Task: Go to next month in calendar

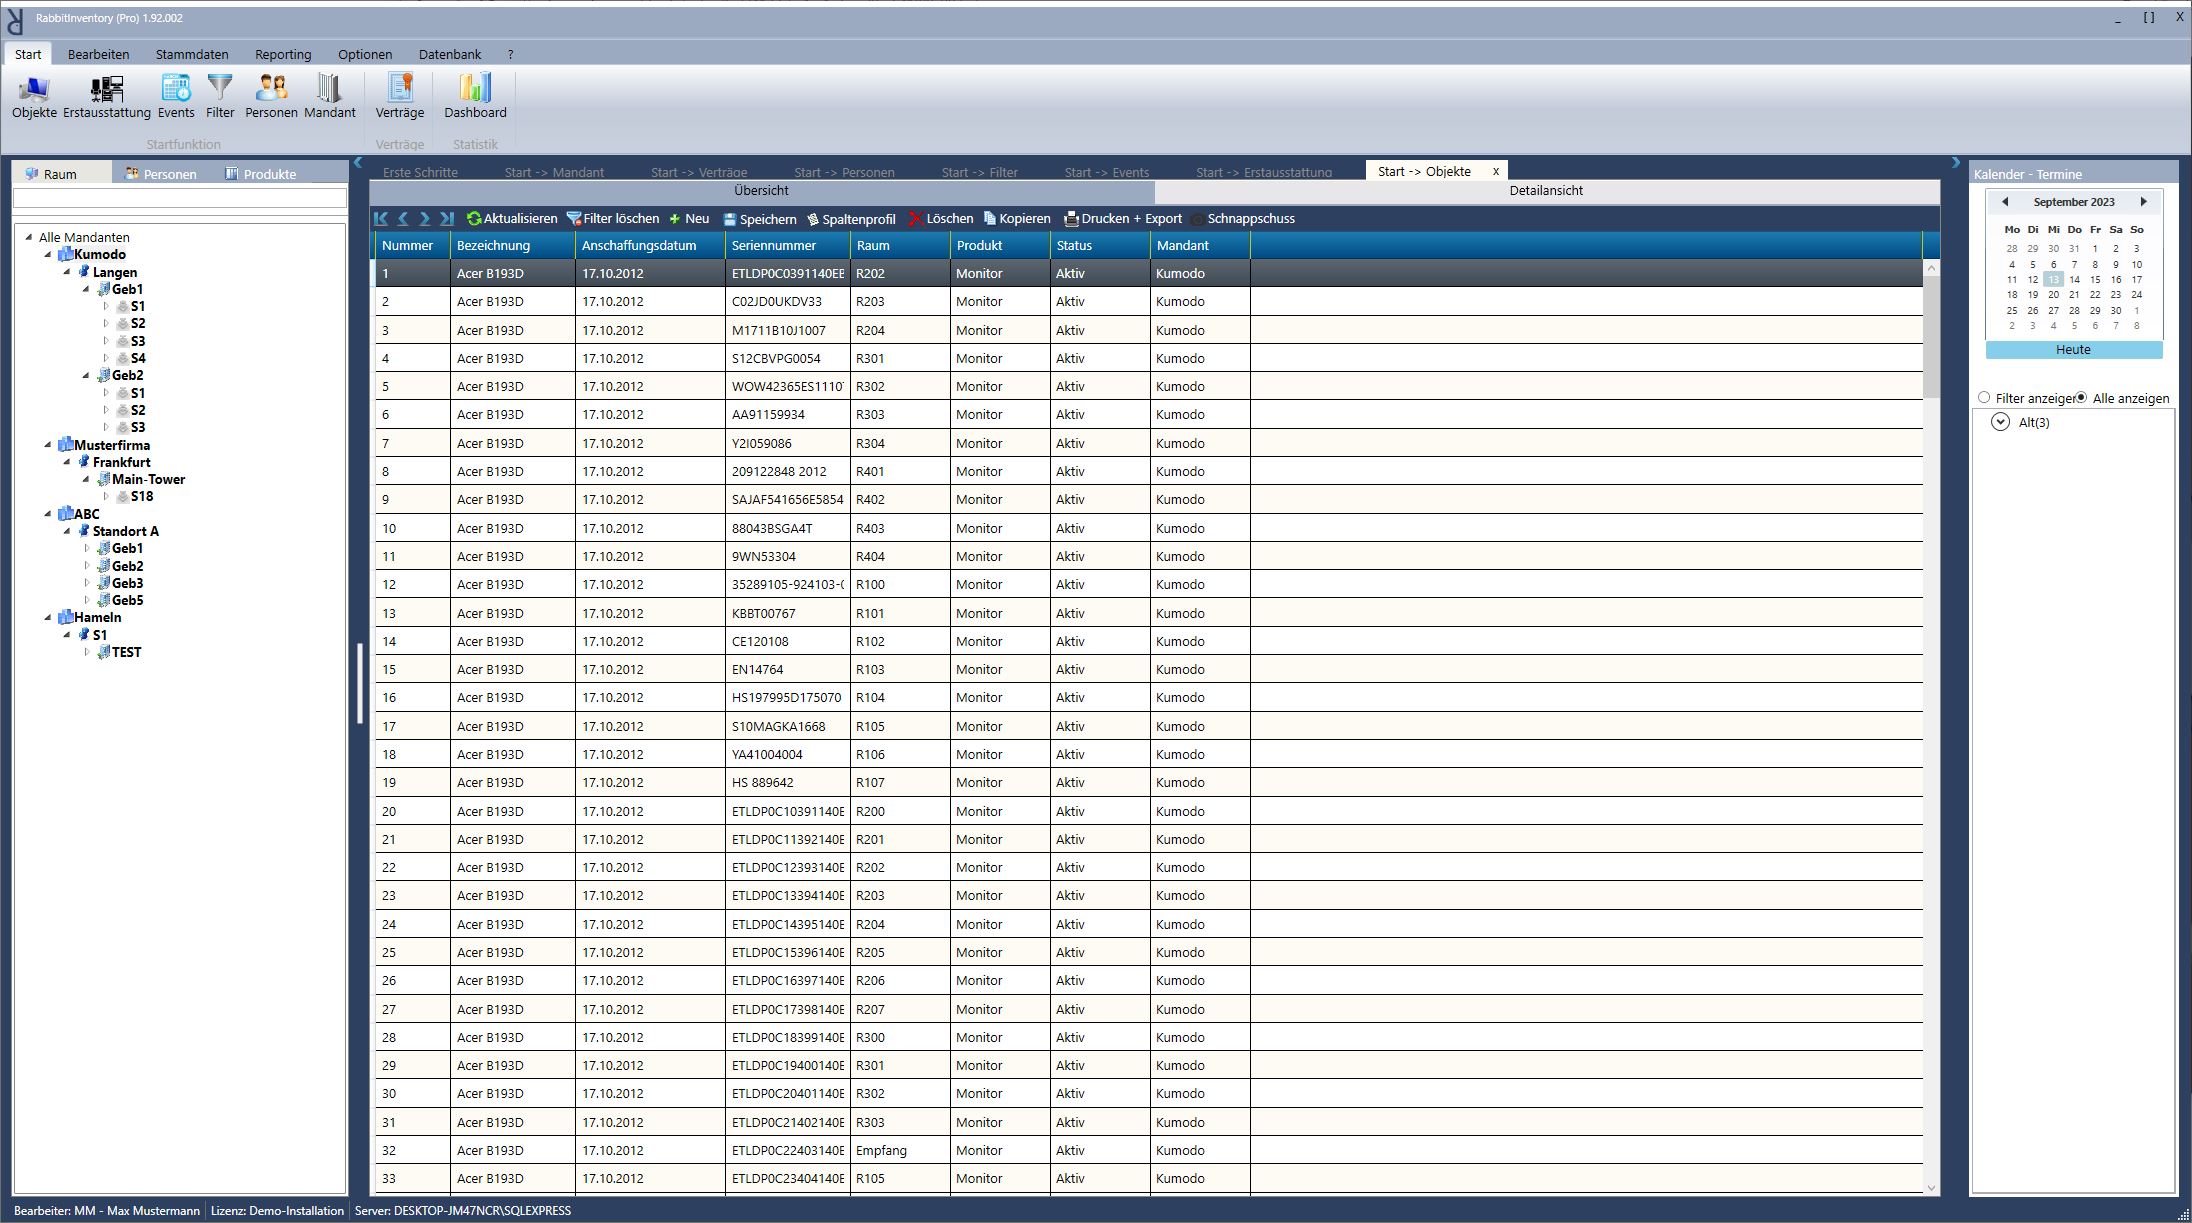Action: pyautogui.click(x=2143, y=202)
